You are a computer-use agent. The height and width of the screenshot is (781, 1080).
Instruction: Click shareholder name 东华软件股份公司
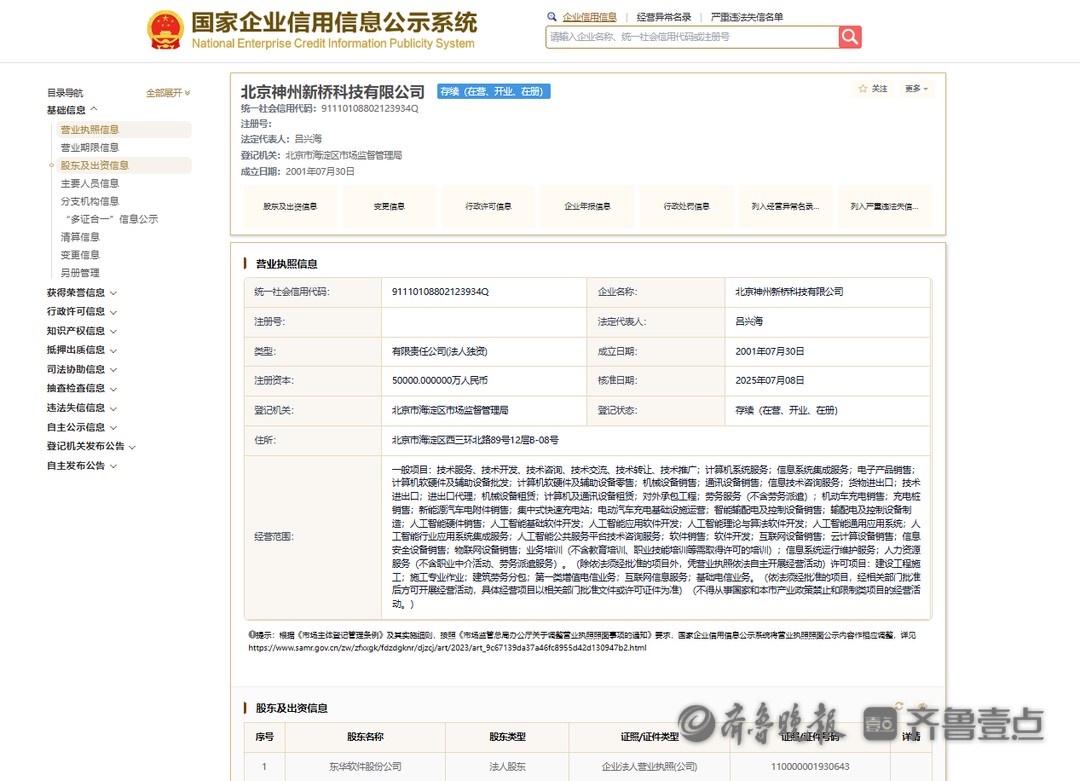click(365, 767)
